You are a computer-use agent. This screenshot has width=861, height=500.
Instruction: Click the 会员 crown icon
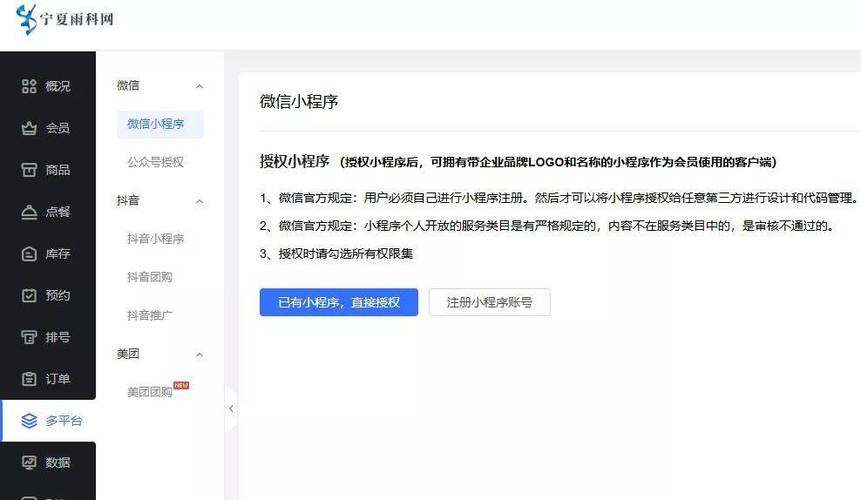click(x=29, y=128)
